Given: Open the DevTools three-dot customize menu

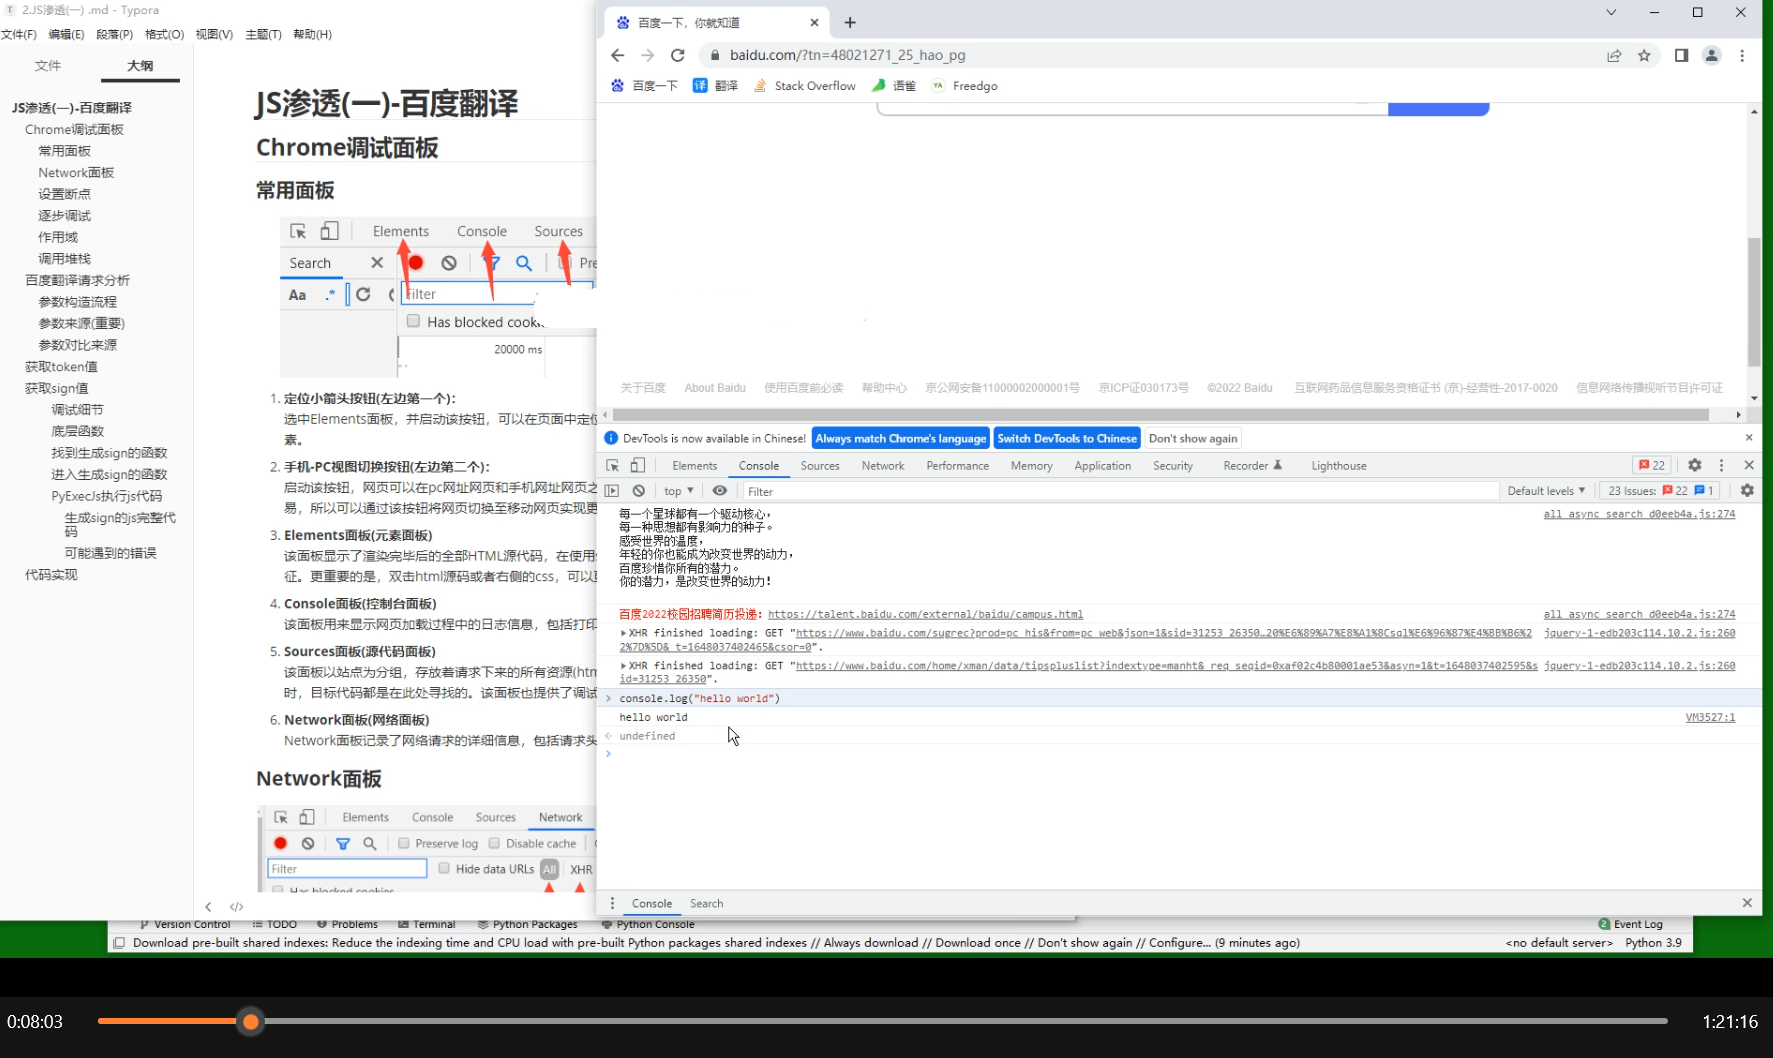Looking at the screenshot, I should coord(1721,466).
